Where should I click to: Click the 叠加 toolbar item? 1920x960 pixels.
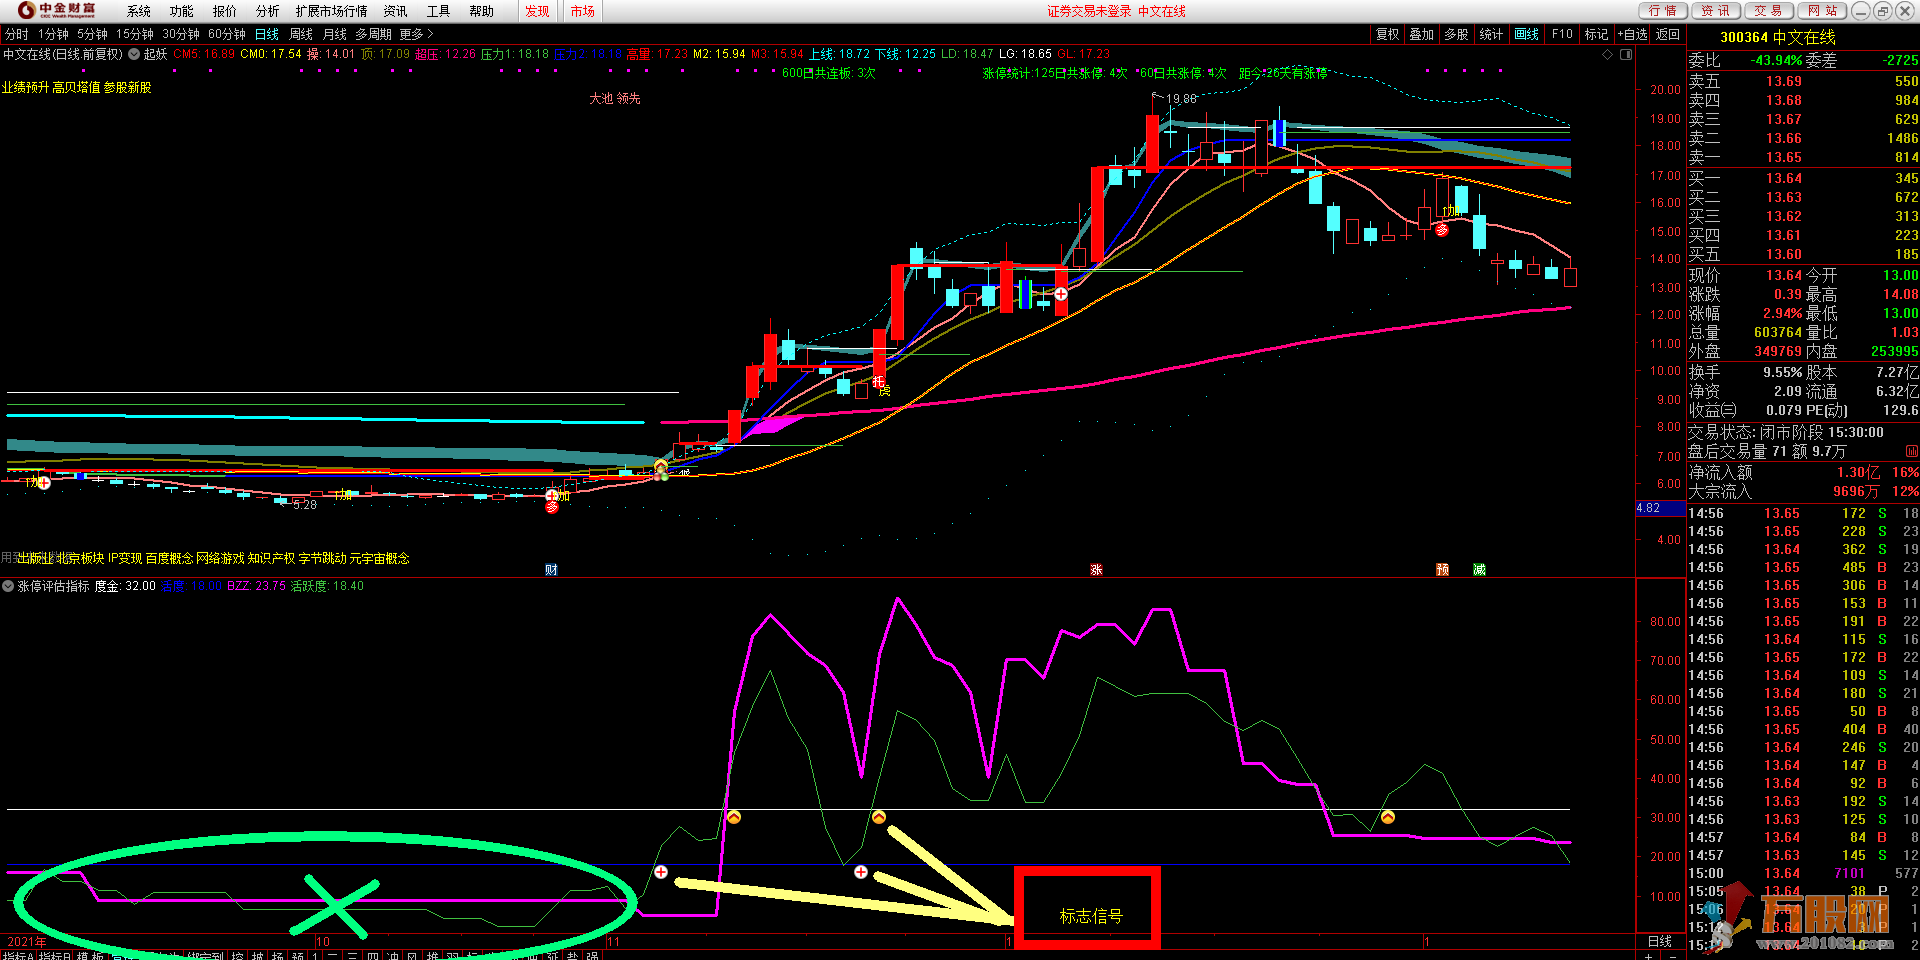tap(1422, 34)
